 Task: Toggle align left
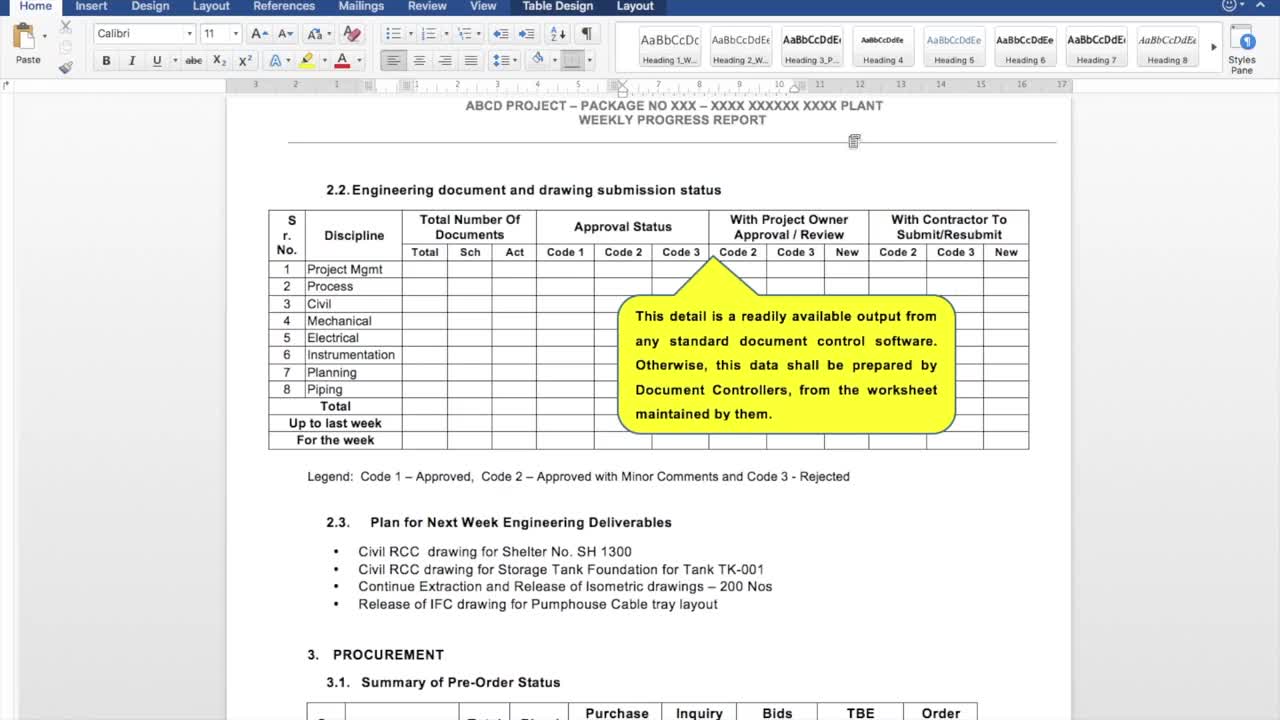(x=393, y=61)
